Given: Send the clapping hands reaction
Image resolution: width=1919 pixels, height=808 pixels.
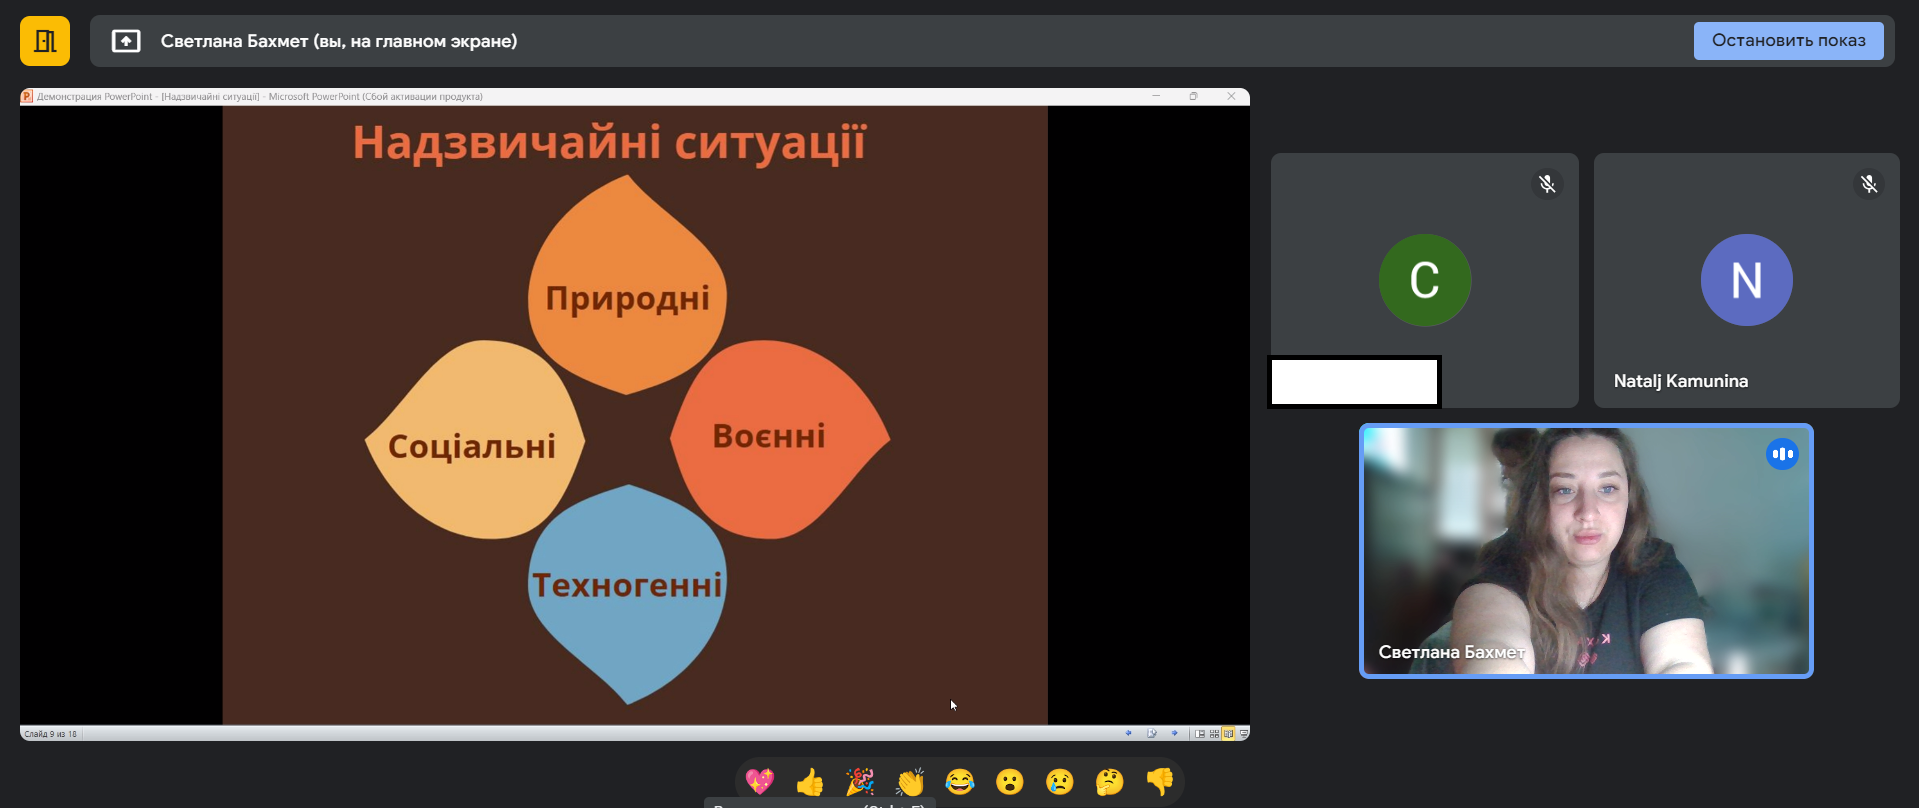Looking at the screenshot, I should click(910, 781).
